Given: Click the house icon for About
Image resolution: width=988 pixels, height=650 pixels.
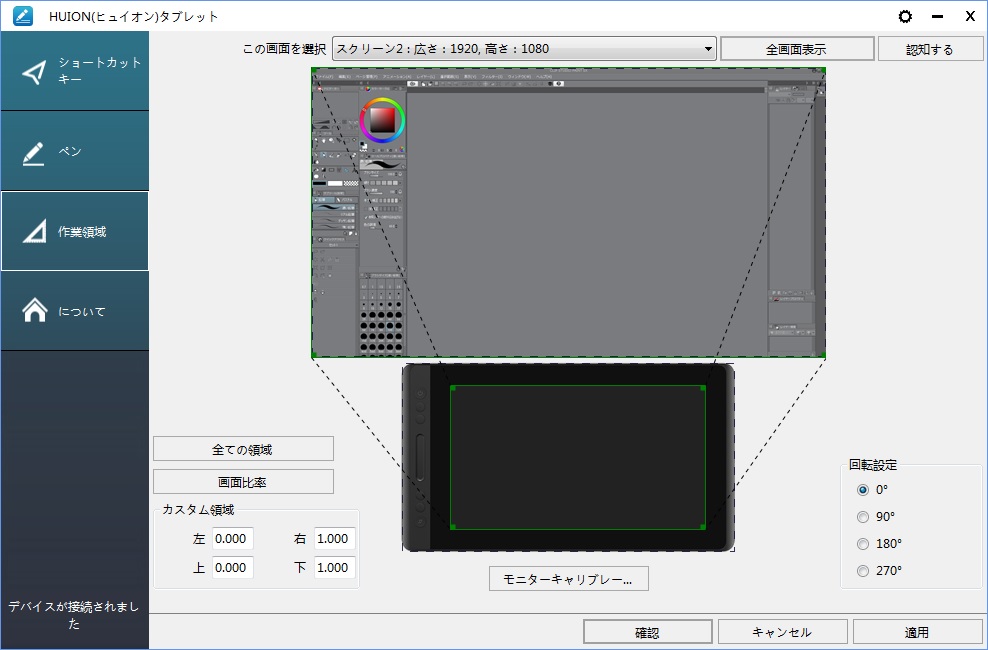Looking at the screenshot, I should click(34, 311).
